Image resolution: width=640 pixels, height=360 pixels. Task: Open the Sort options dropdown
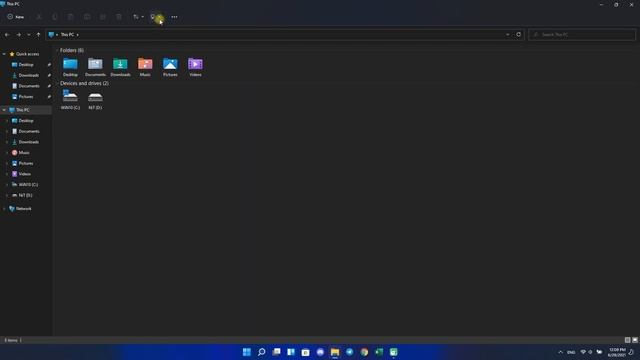138,17
